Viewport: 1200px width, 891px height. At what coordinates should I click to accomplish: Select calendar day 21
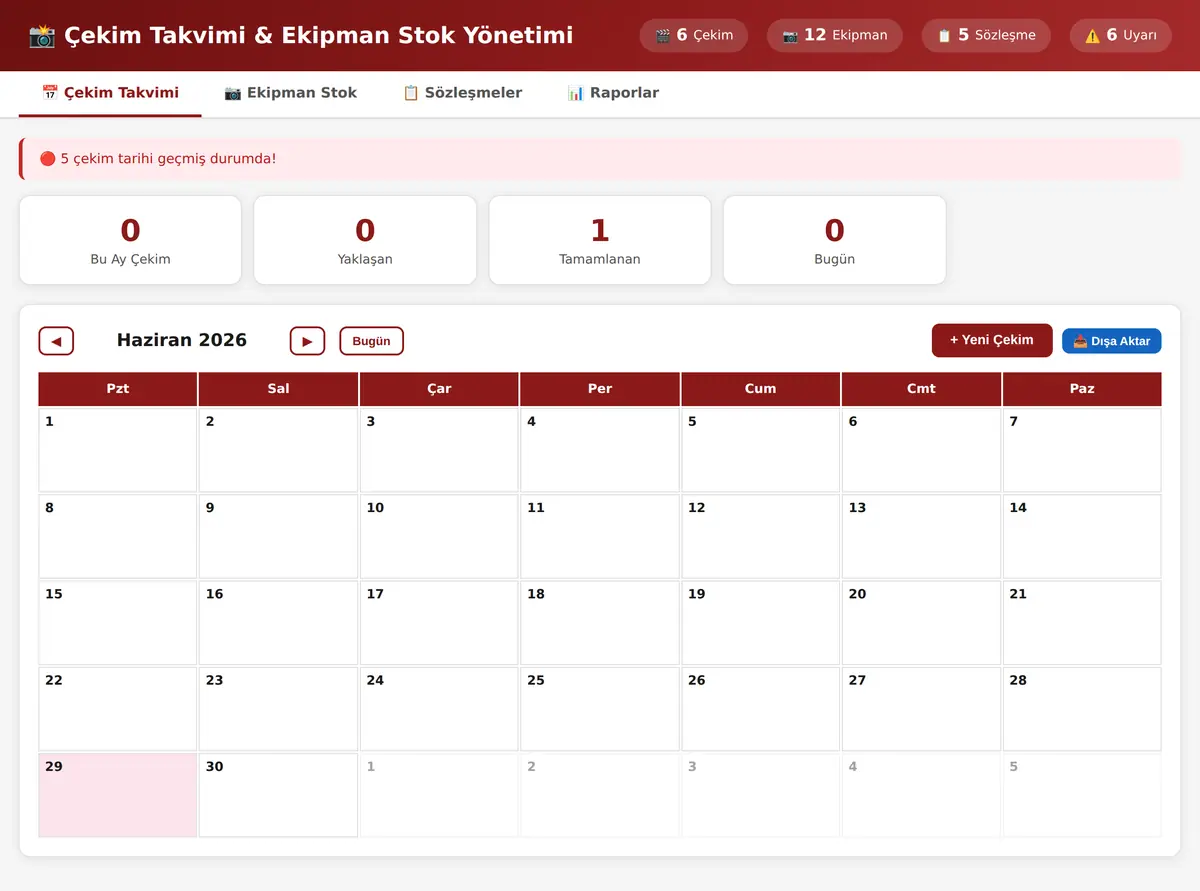(1082, 623)
